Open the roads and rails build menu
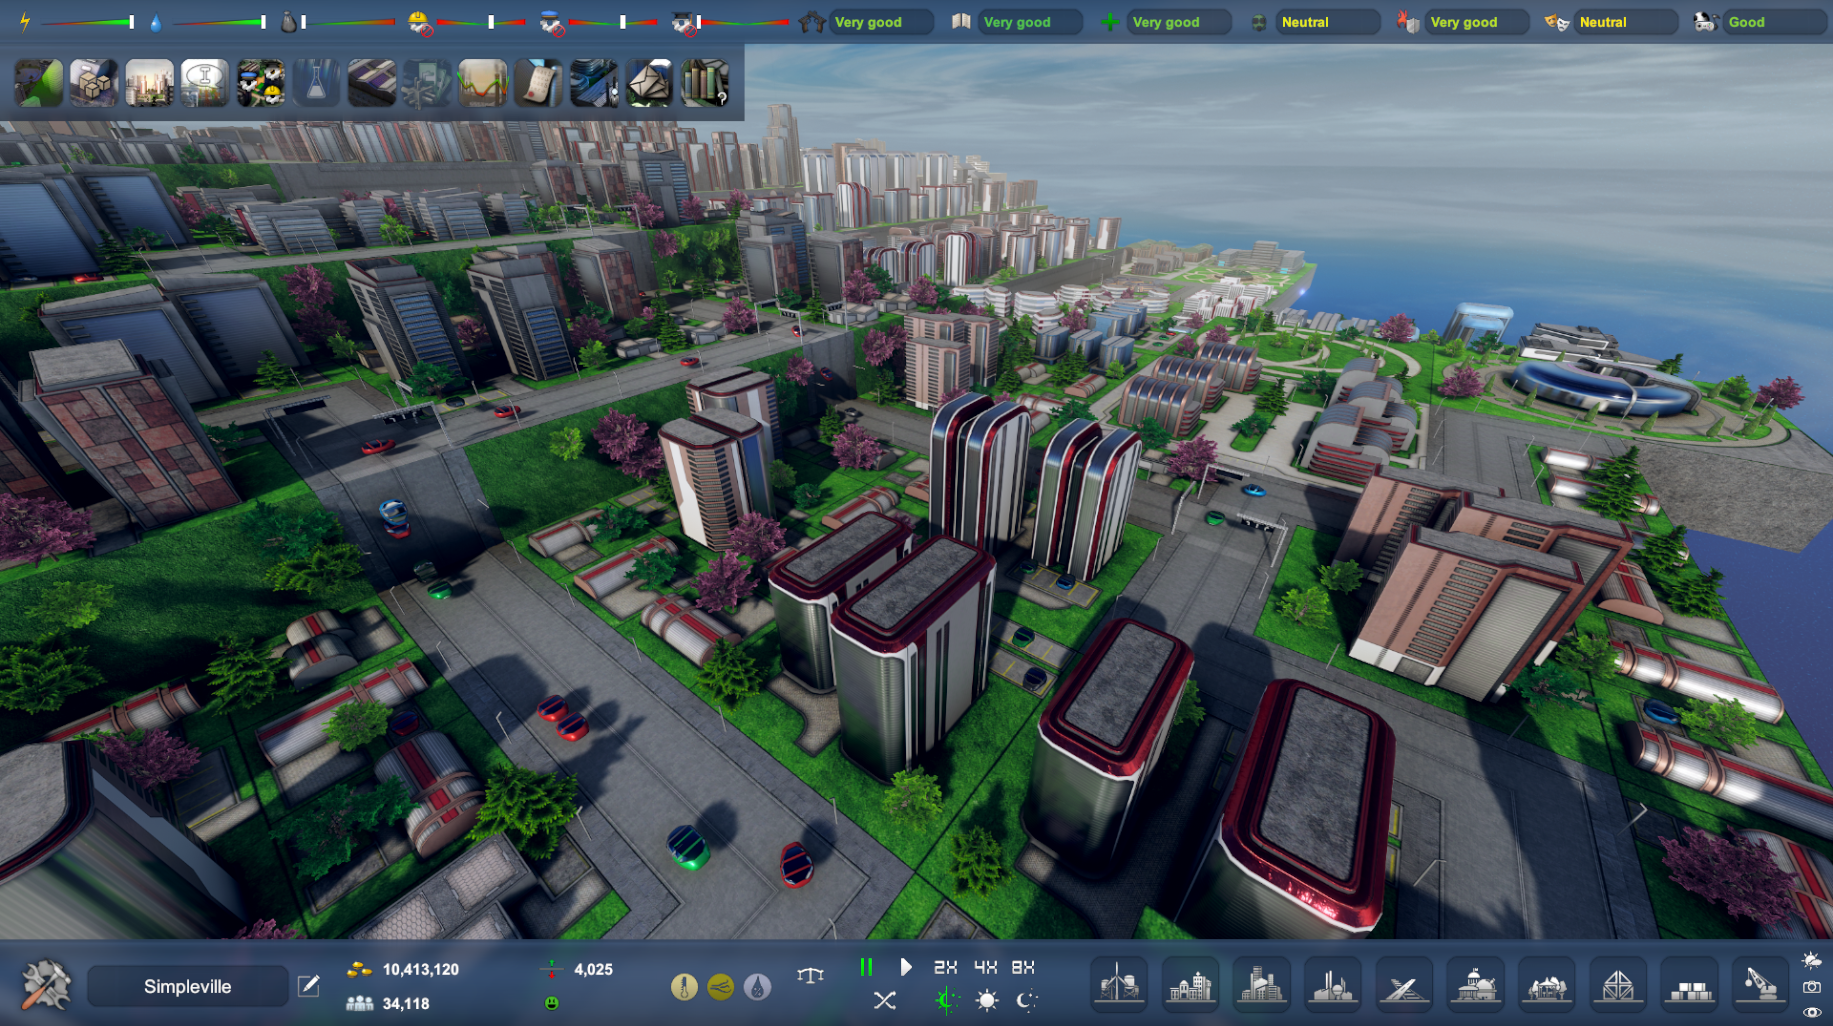1833x1026 pixels. click(1404, 985)
